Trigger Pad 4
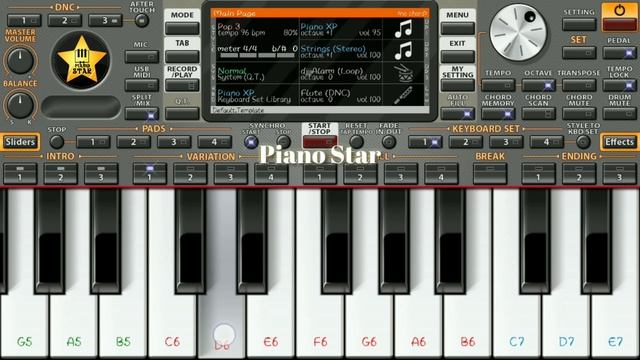 point(214,142)
